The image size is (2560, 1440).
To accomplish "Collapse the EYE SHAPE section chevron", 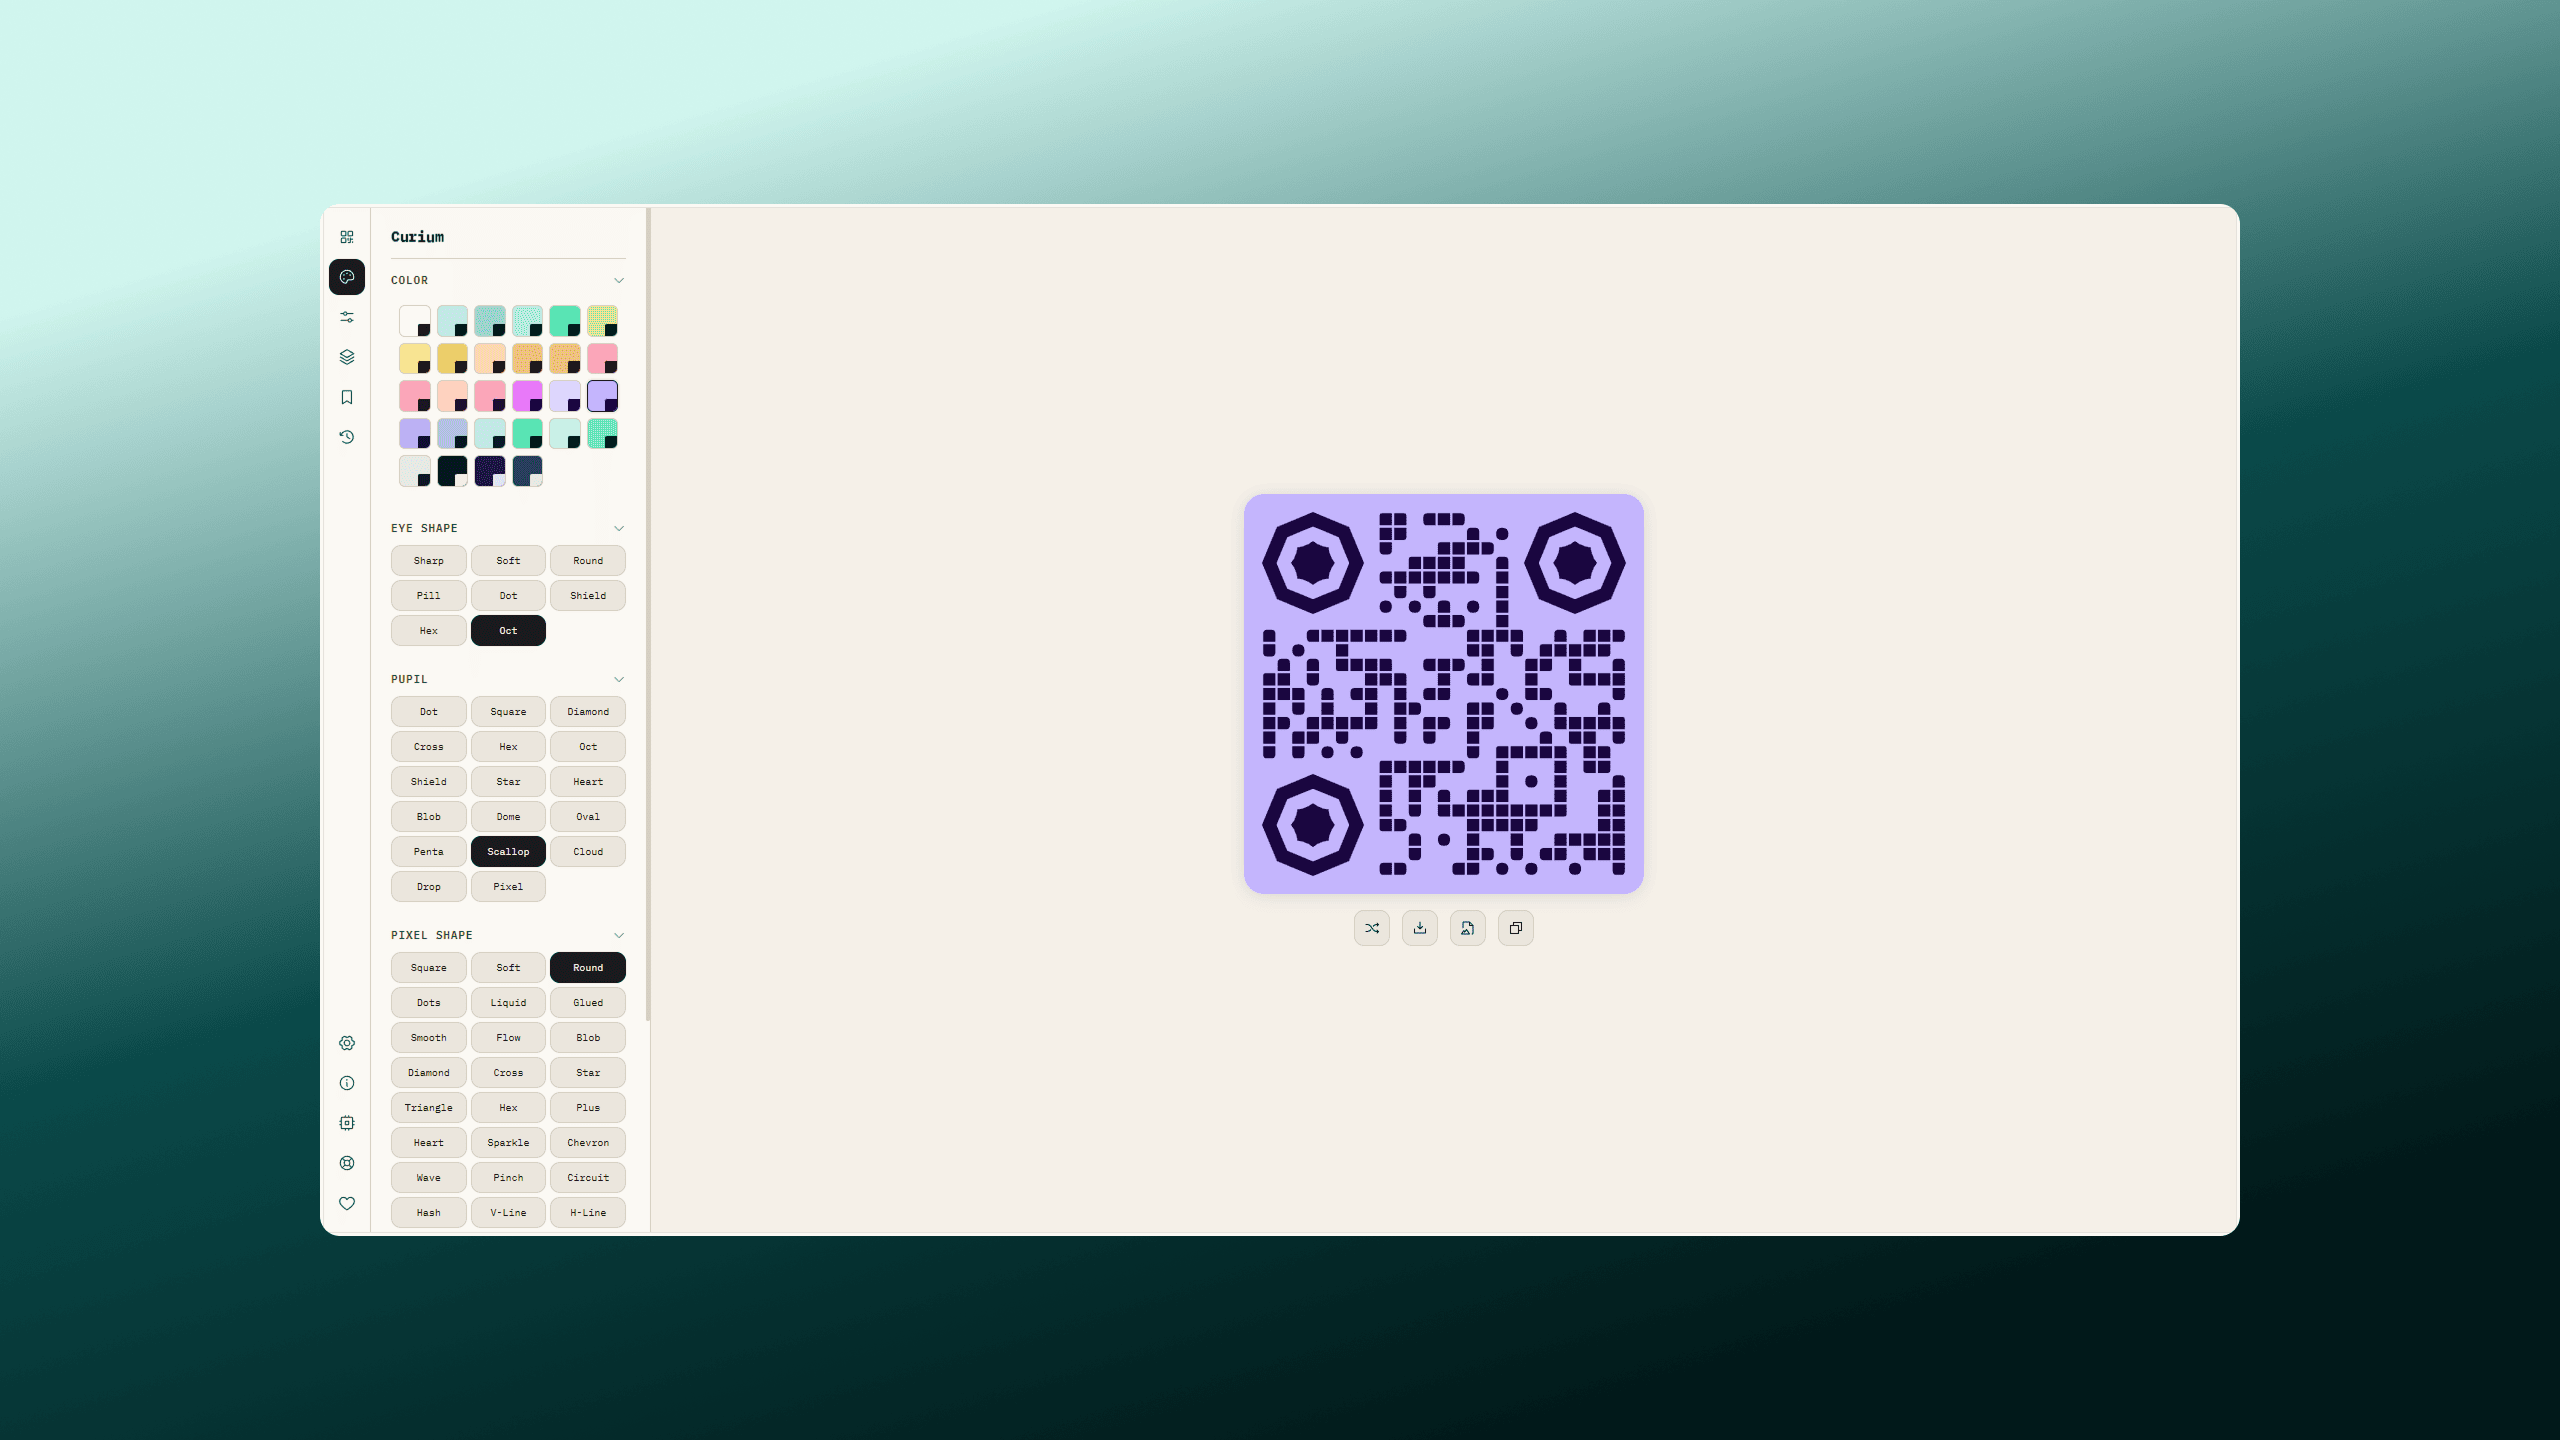I will point(619,528).
